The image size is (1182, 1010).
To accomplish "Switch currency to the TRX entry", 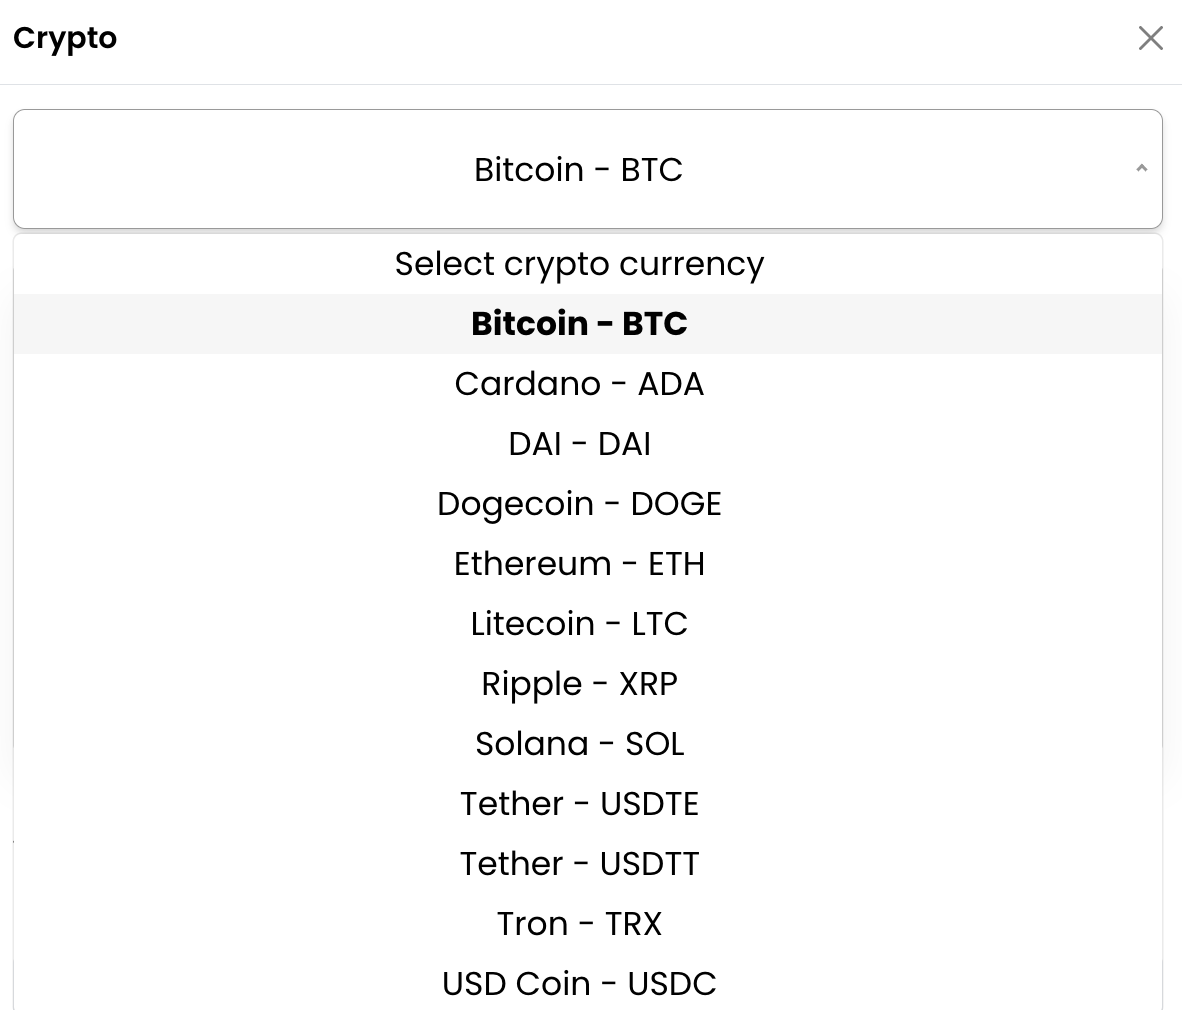I will tap(579, 924).
